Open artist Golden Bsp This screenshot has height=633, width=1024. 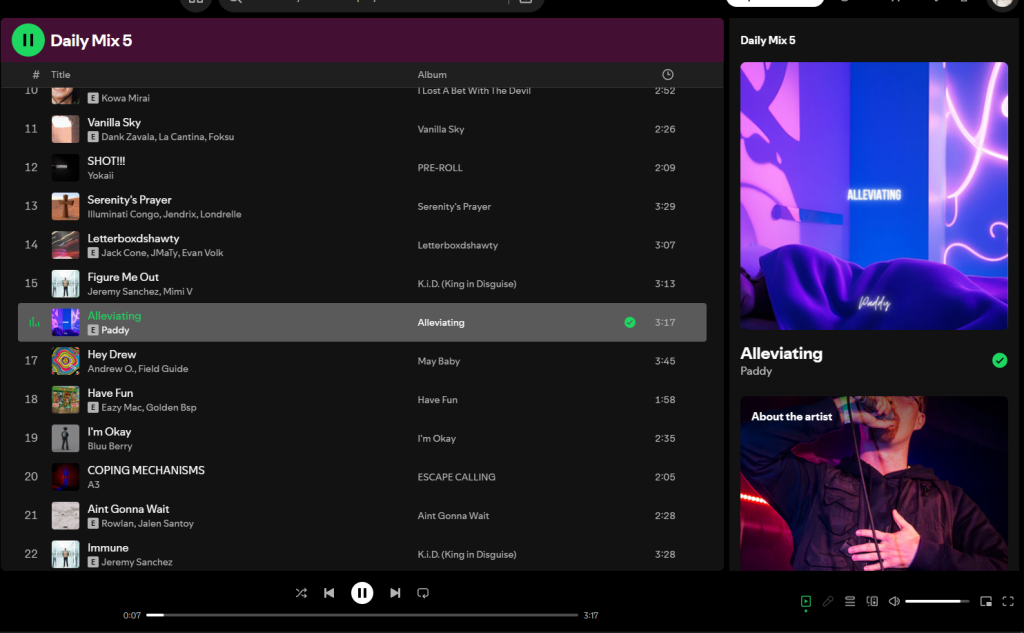coord(171,407)
